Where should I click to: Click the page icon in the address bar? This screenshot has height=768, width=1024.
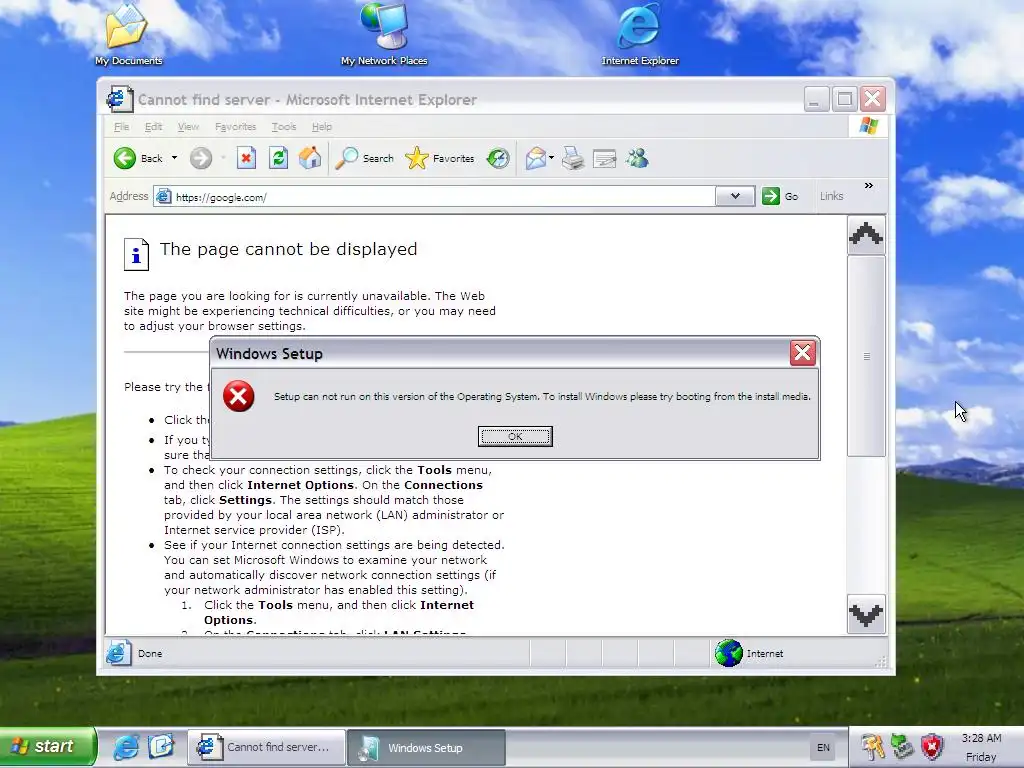pos(163,197)
